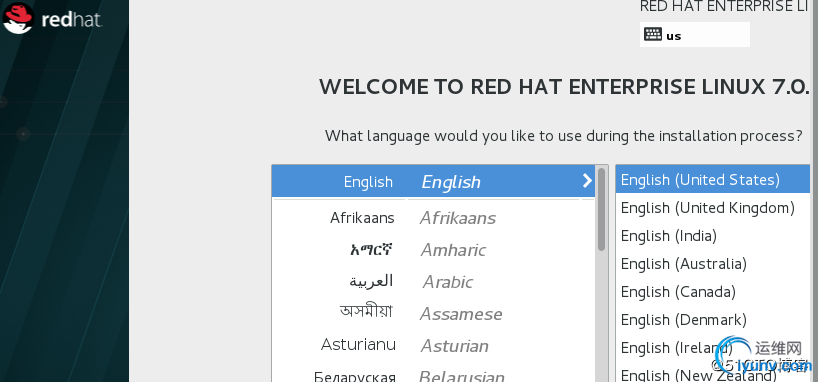Choose English (United Kingdom) locale
This screenshot has width=818, height=382.
(x=713, y=208)
